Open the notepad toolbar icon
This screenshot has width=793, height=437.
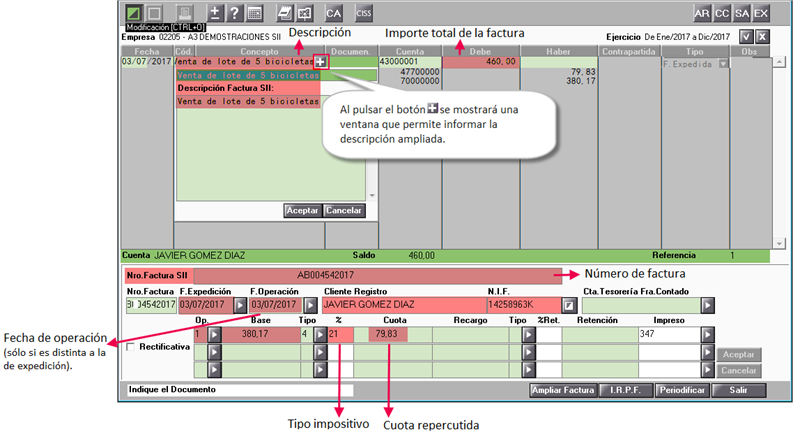(x=285, y=13)
